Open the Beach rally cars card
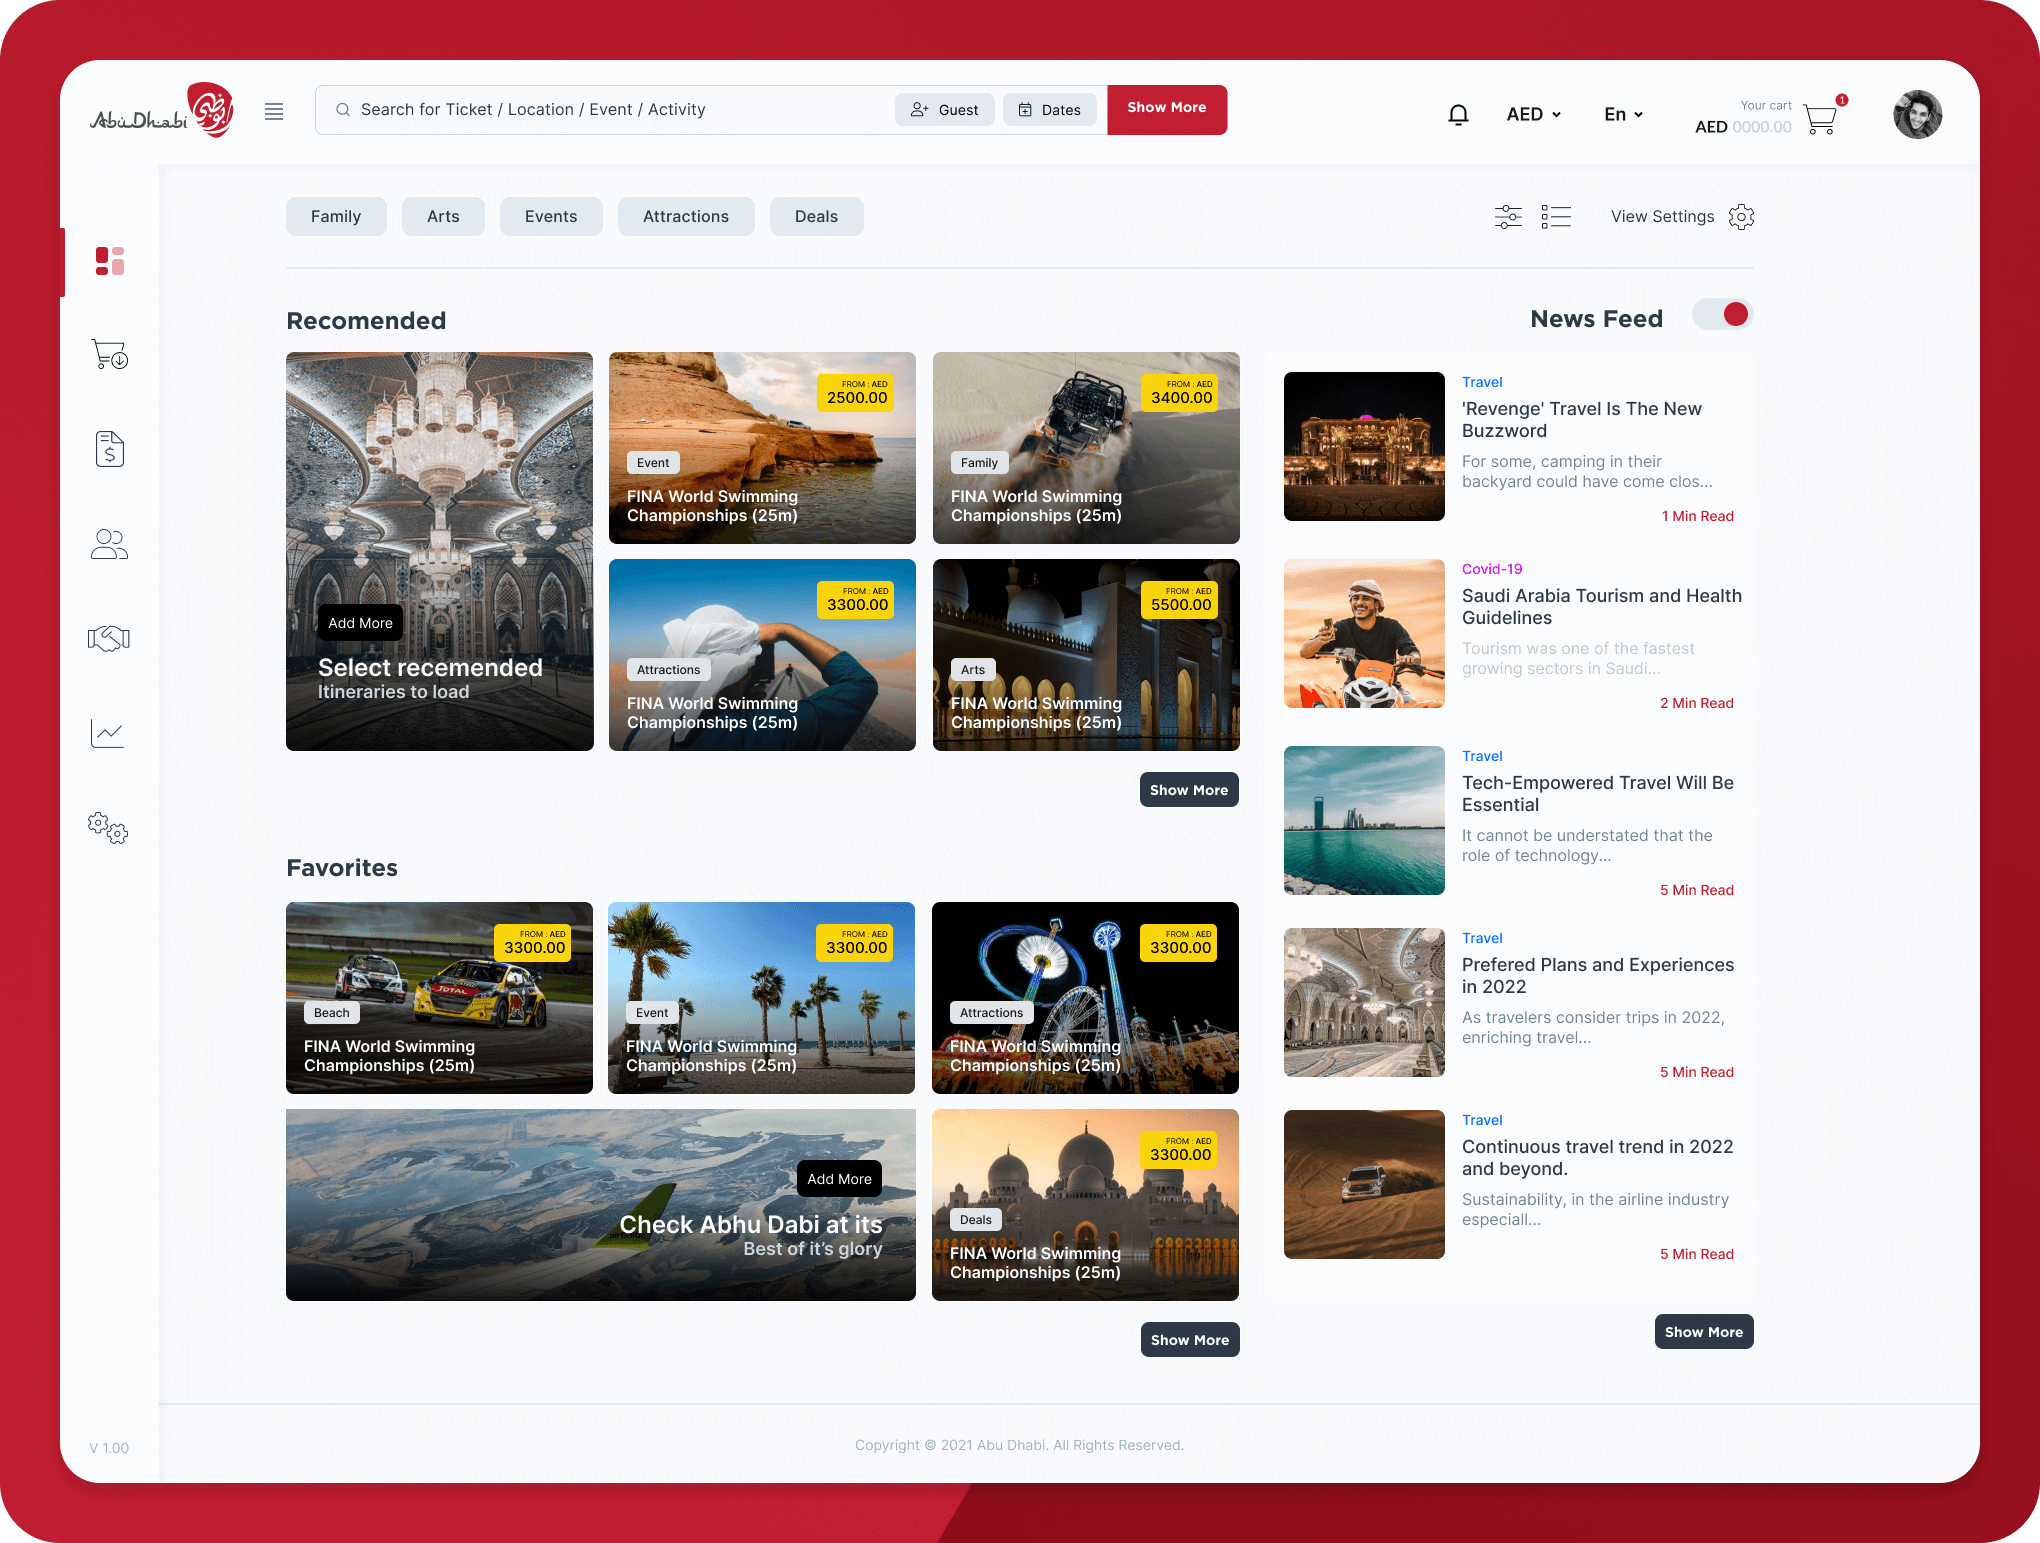The height and width of the screenshot is (1543, 2040). pos(439,998)
